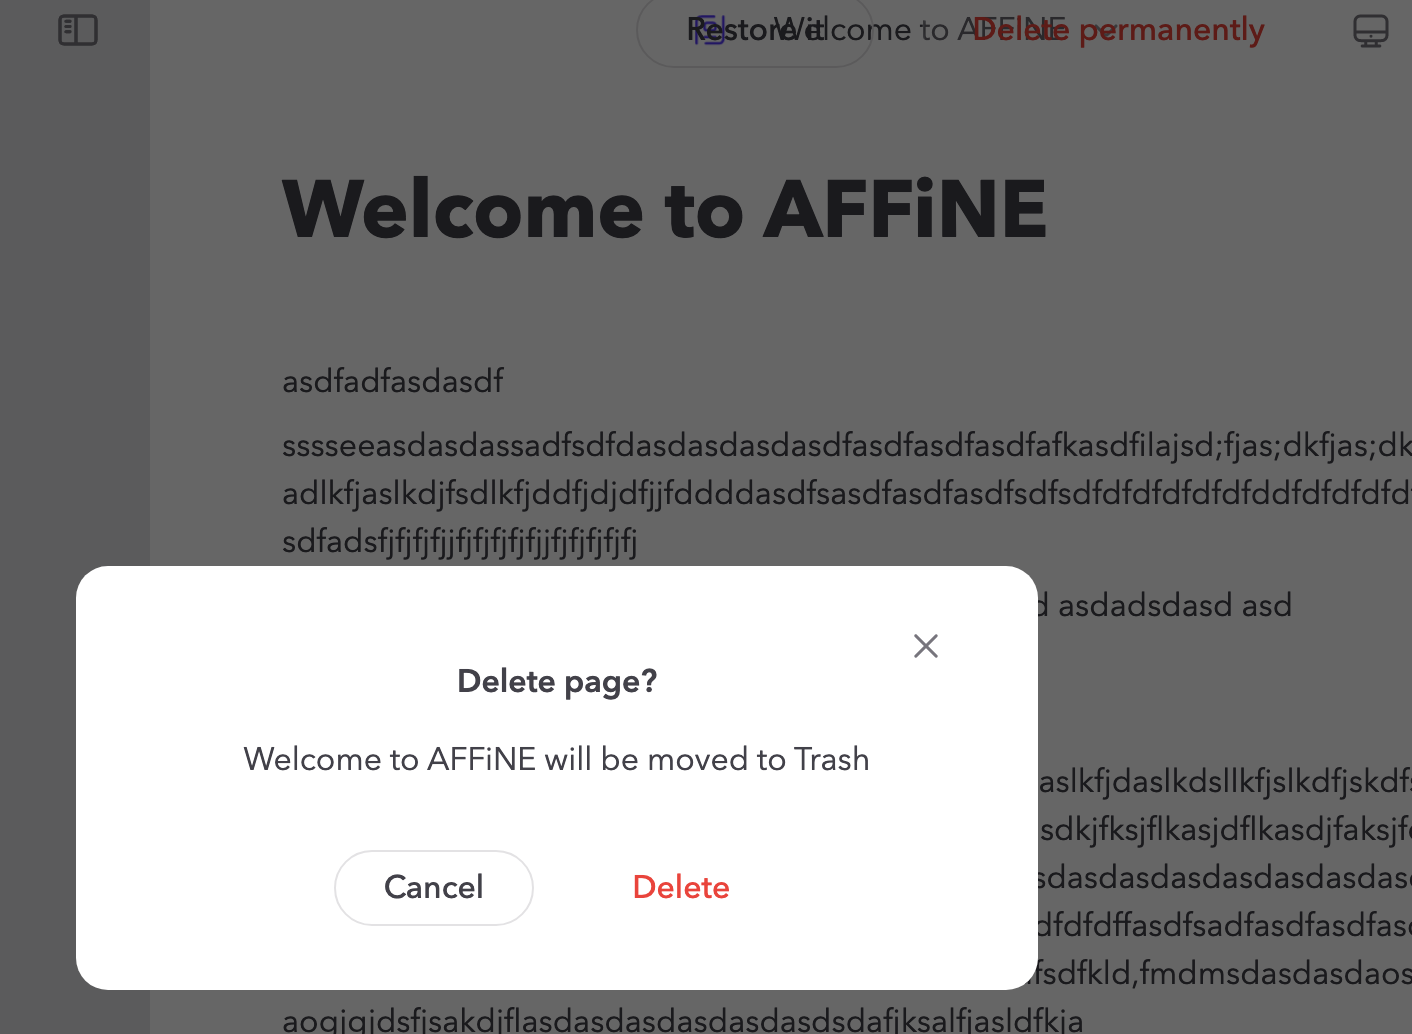Click the asdfadfasdasdf paragraph text
The image size is (1412, 1034).
[x=393, y=381]
